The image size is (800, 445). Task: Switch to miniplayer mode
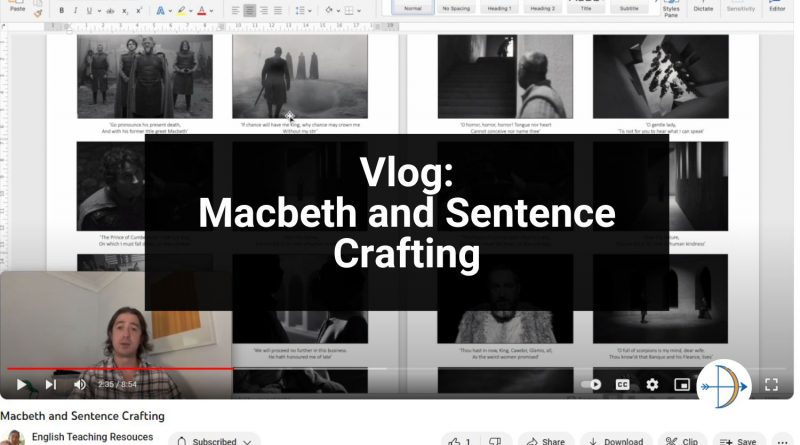pyautogui.click(x=682, y=384)
